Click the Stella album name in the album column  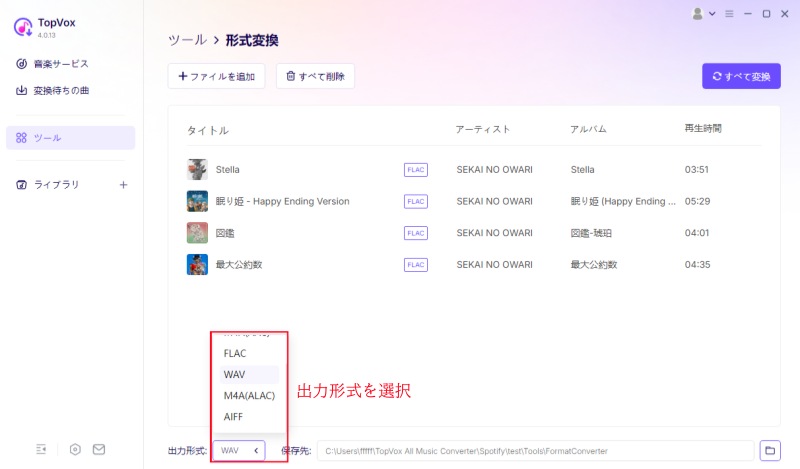(583, 169)
